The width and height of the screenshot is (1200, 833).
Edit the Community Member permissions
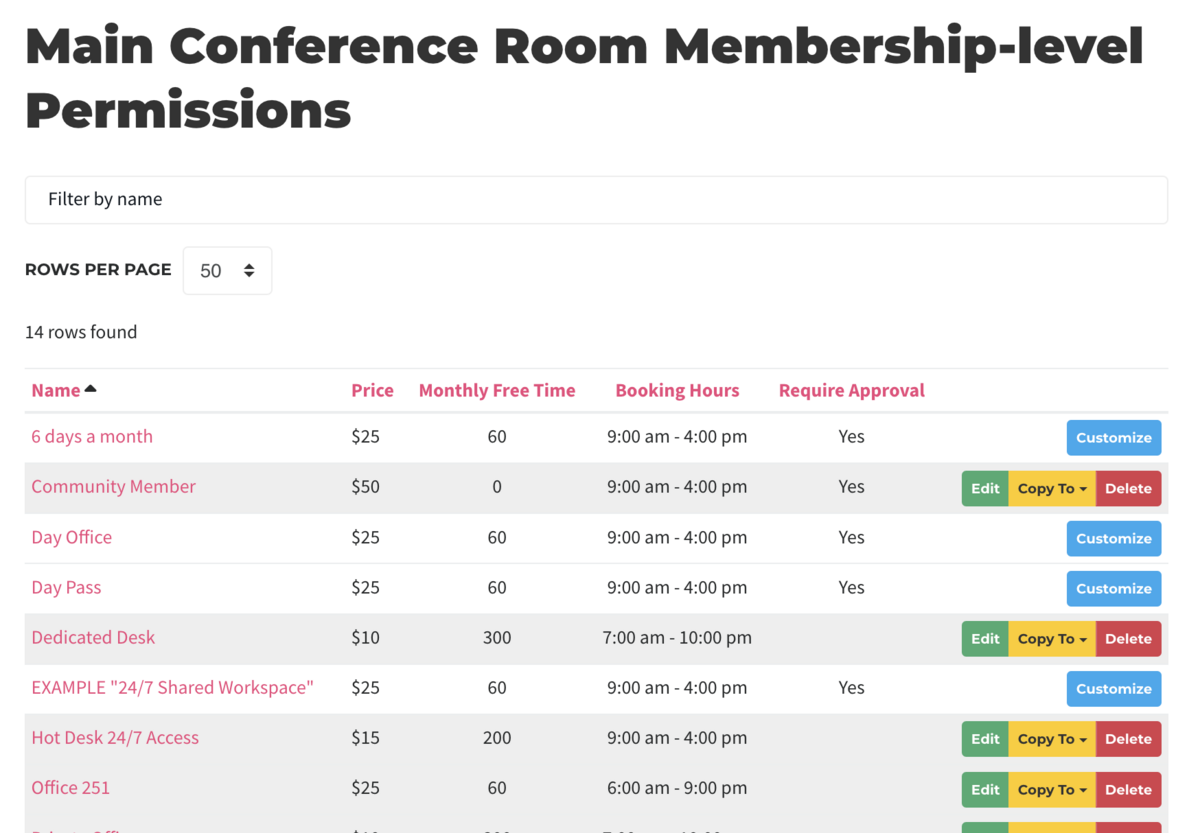(x=985, y=489)
